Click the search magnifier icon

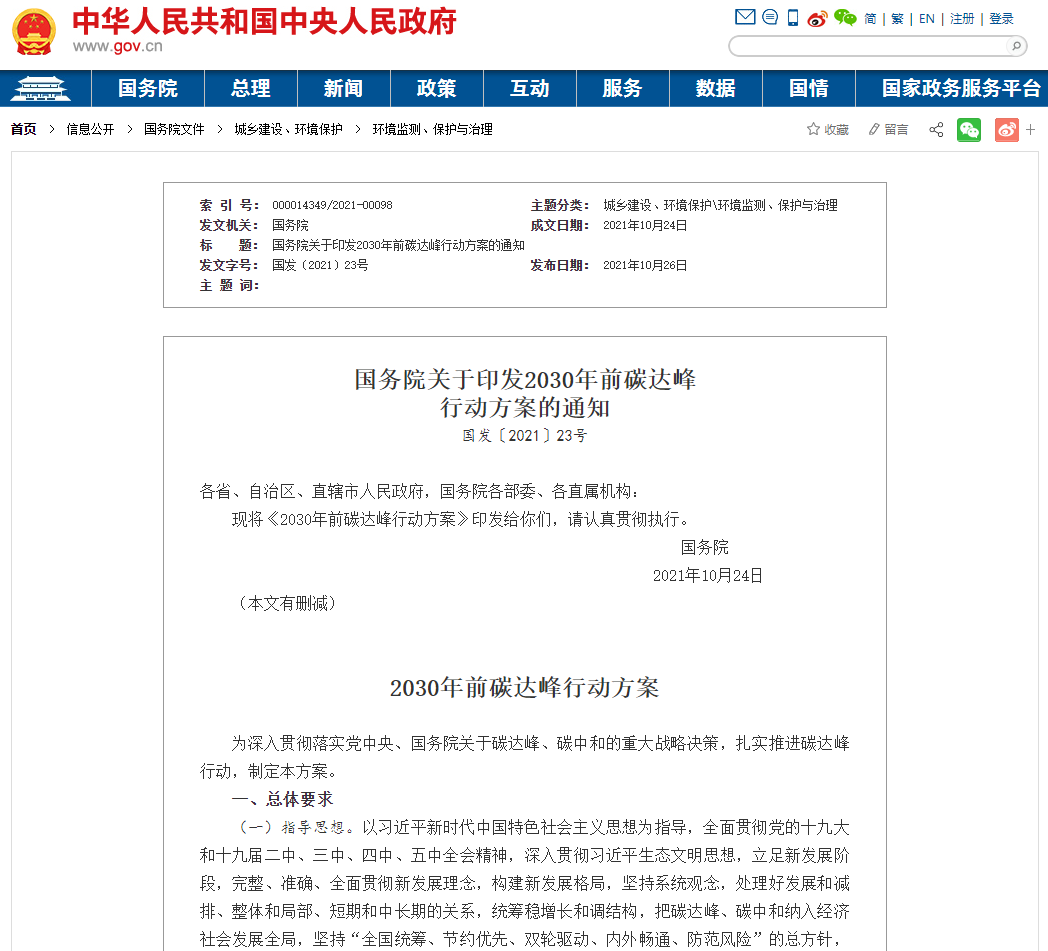point(1015,46)
